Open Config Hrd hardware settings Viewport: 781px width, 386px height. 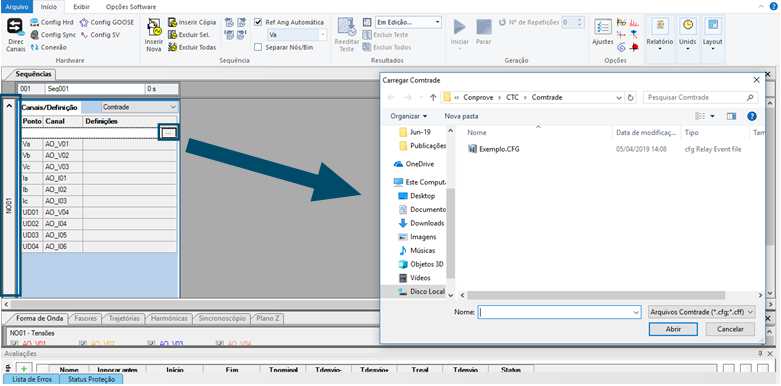point(52,22)
